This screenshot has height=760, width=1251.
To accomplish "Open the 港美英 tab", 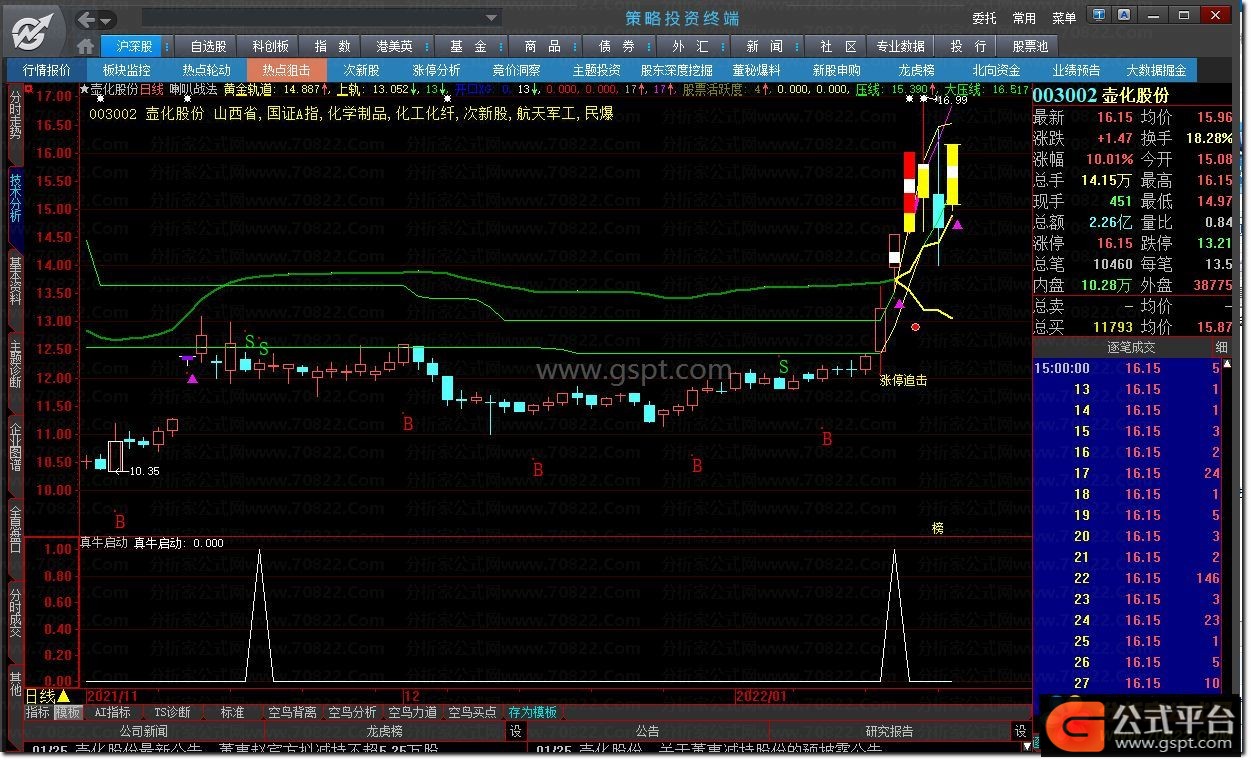I will tap(394, 47).
